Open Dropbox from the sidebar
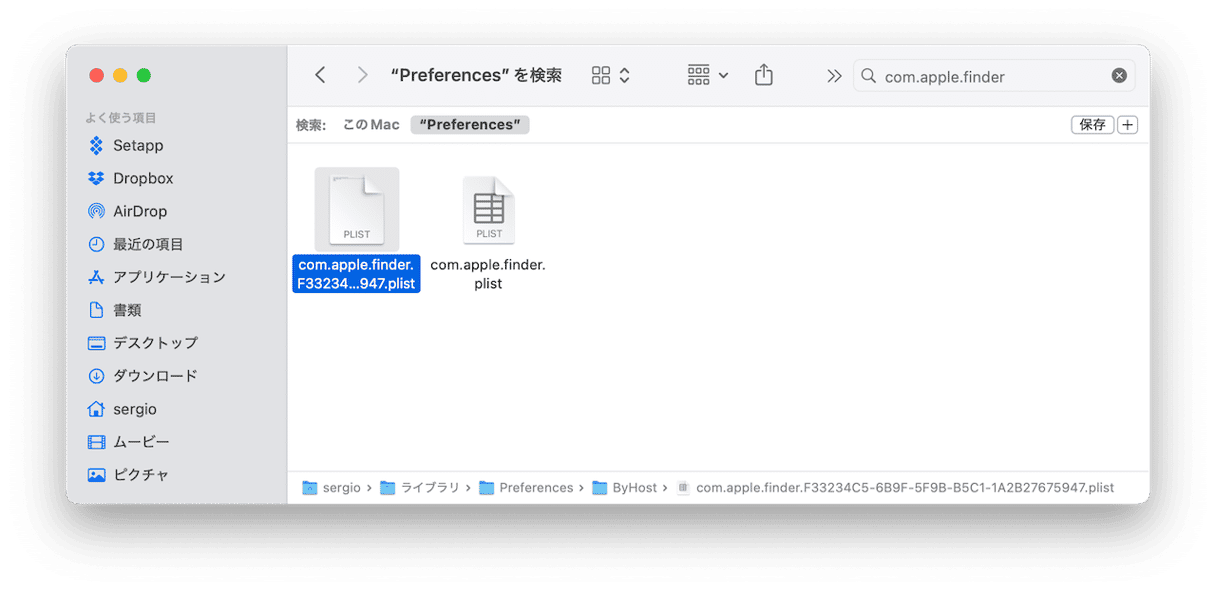 [143, 178]
